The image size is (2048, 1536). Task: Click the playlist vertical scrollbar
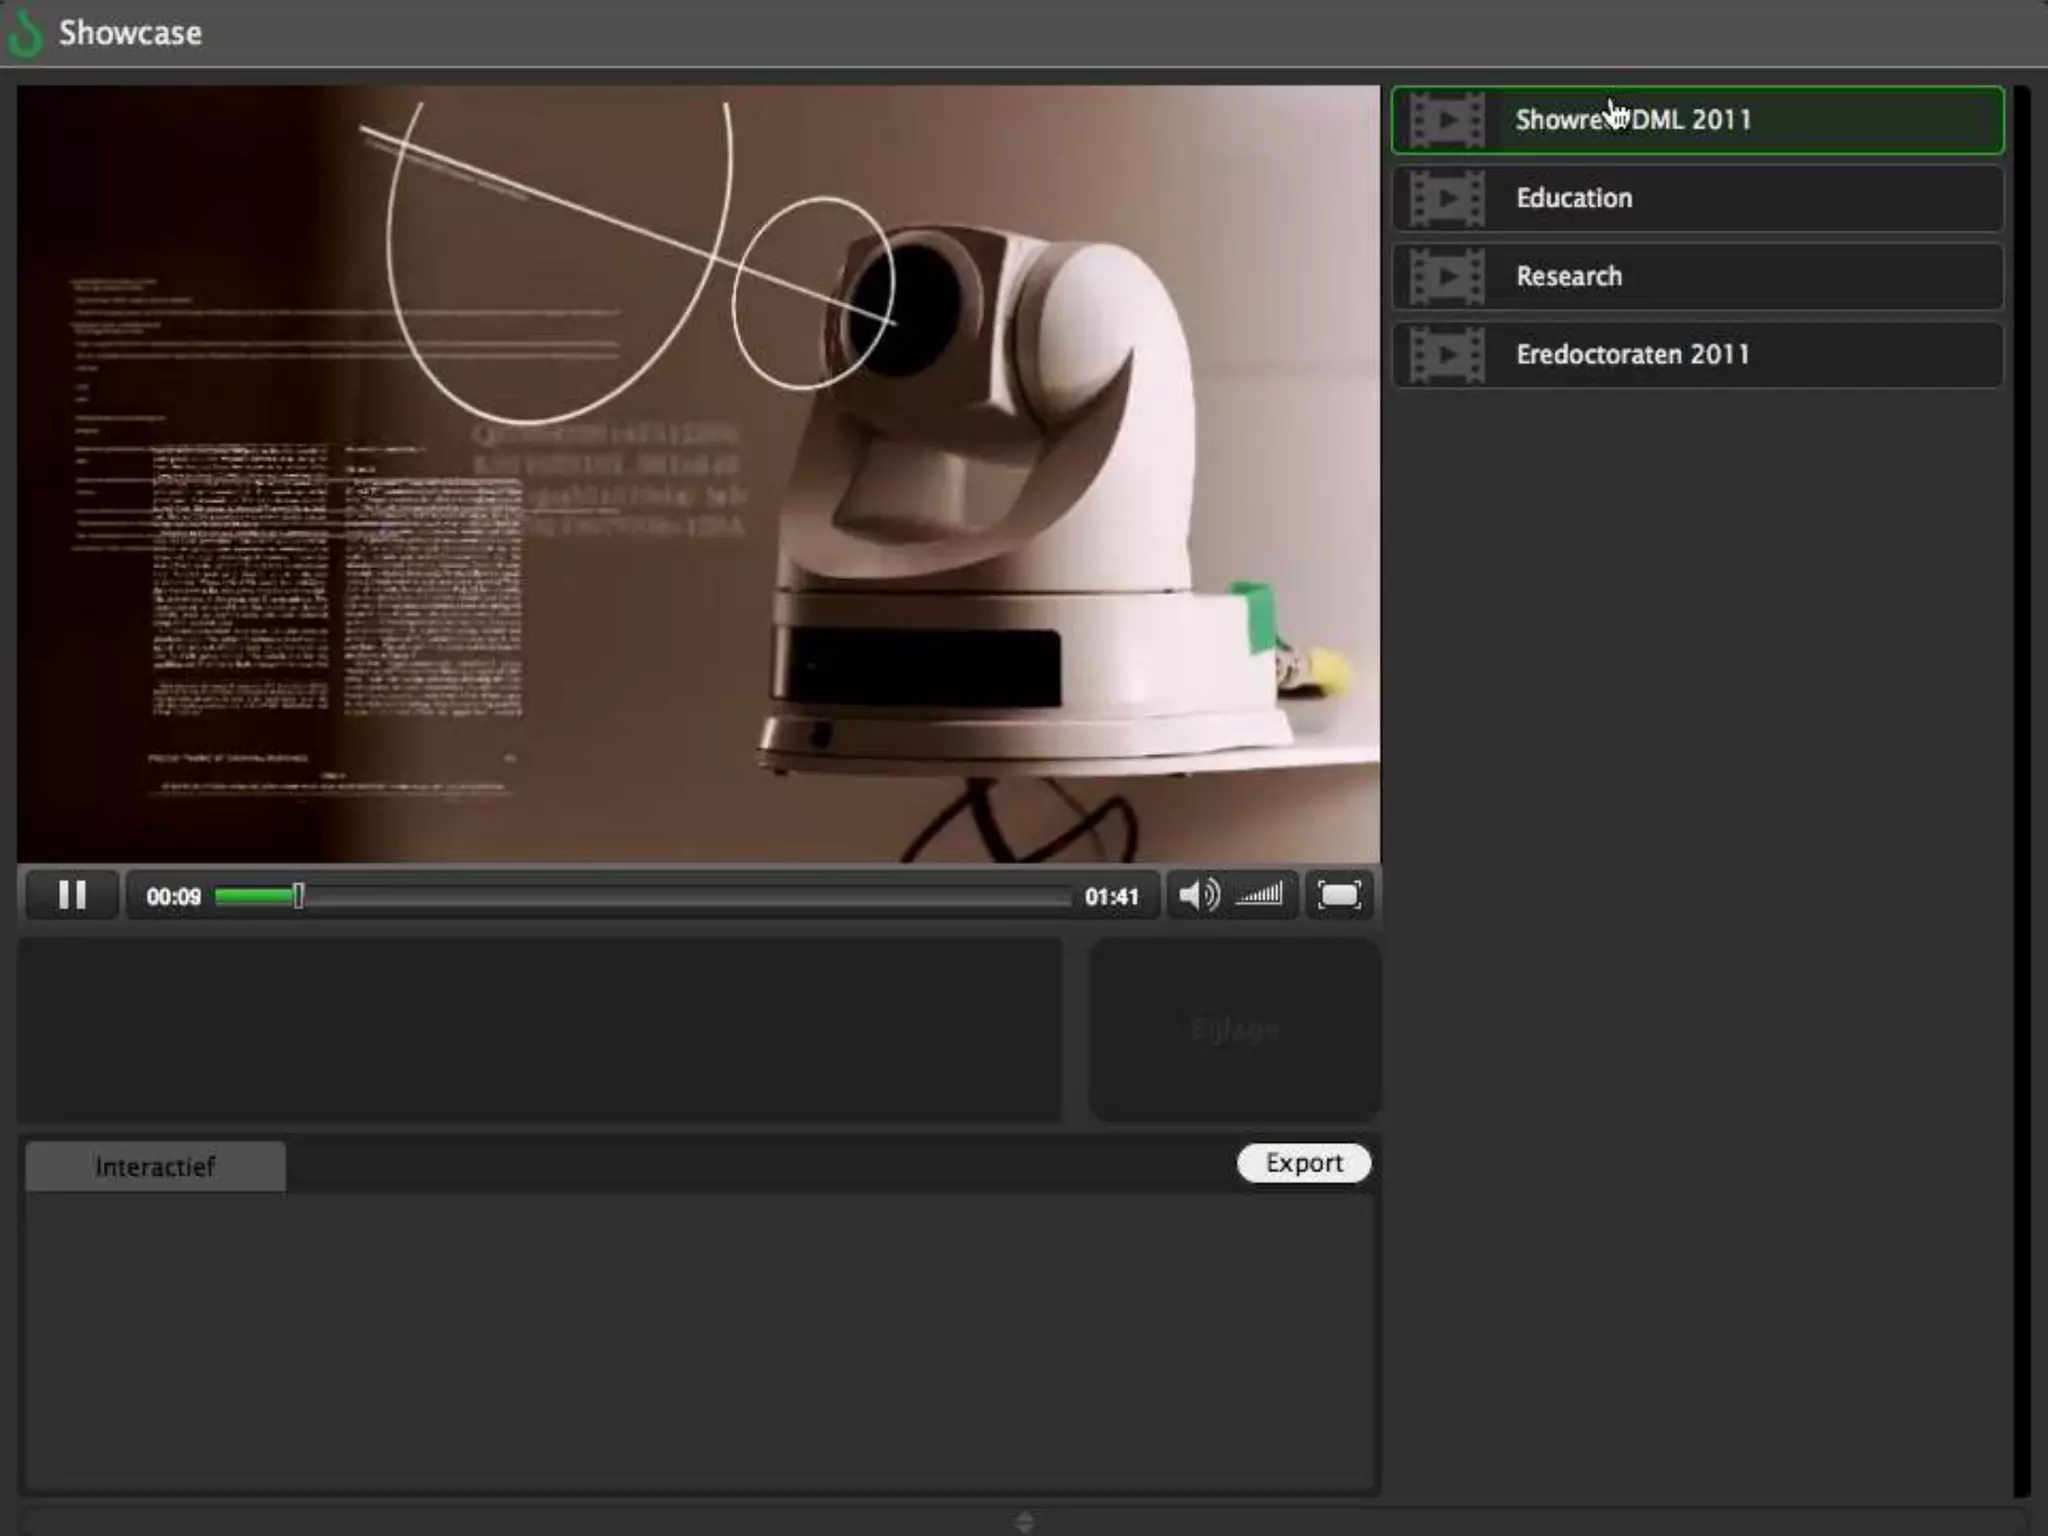(x=2021, y=790)
